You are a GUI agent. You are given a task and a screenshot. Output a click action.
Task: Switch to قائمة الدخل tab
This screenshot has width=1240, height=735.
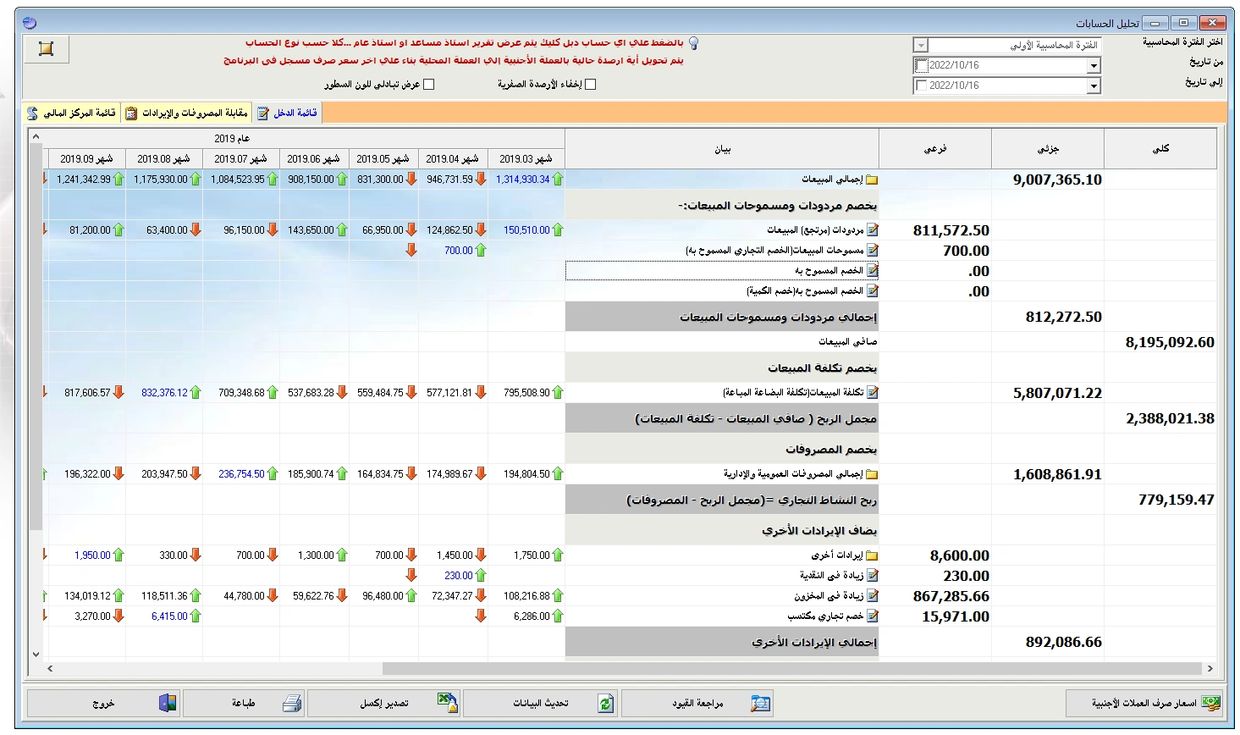287,113
